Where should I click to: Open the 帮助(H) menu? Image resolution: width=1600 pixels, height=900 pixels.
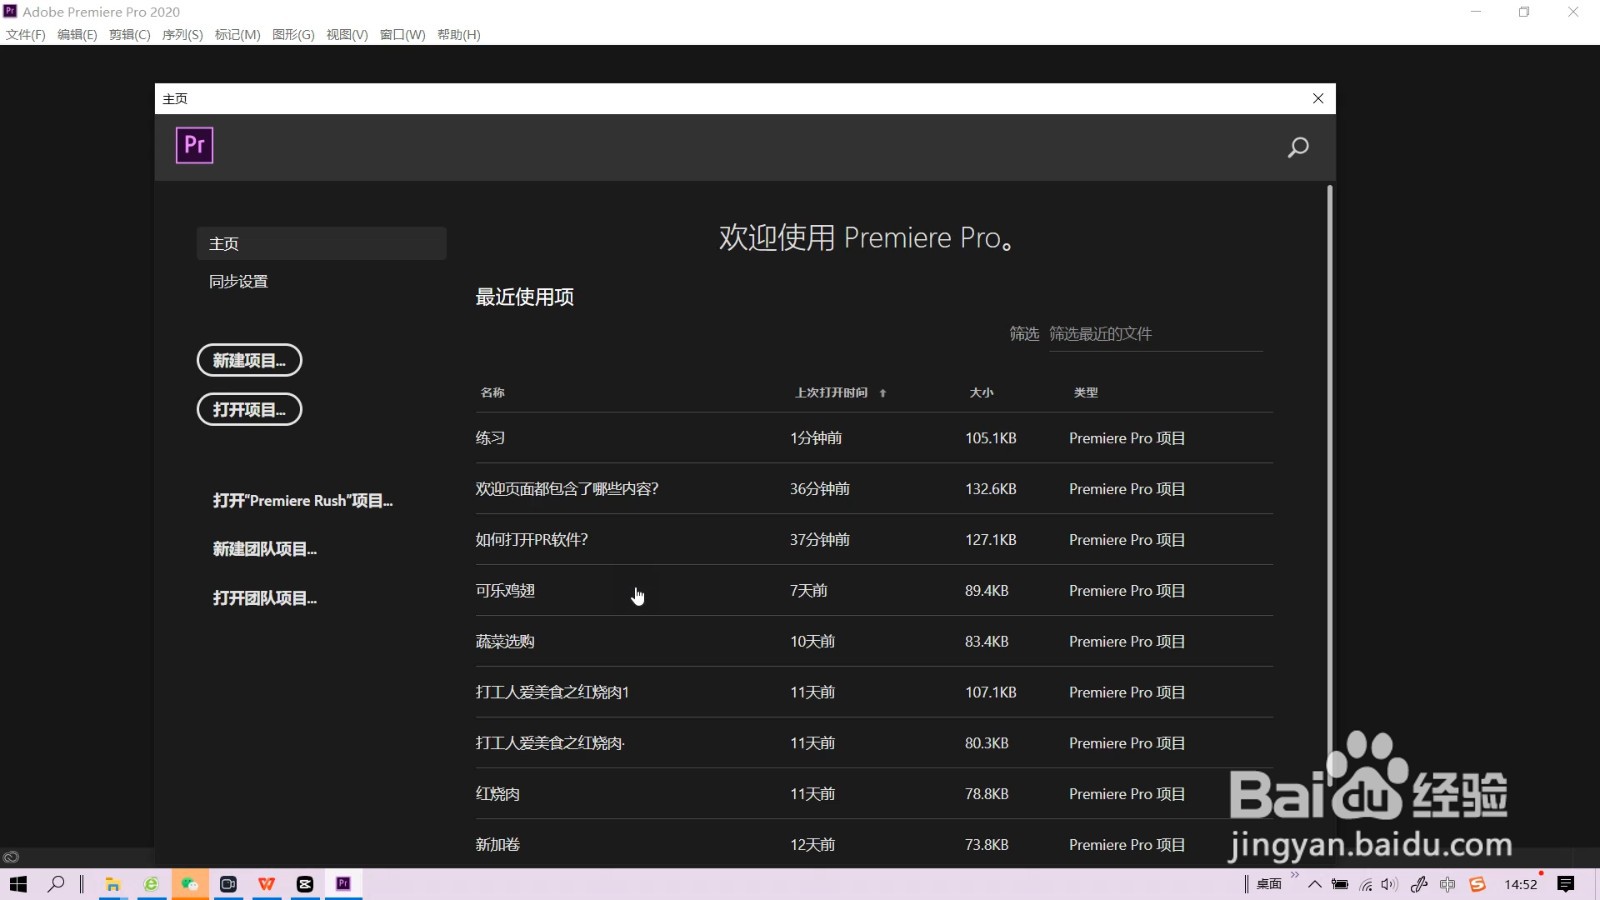coord(459,35)
